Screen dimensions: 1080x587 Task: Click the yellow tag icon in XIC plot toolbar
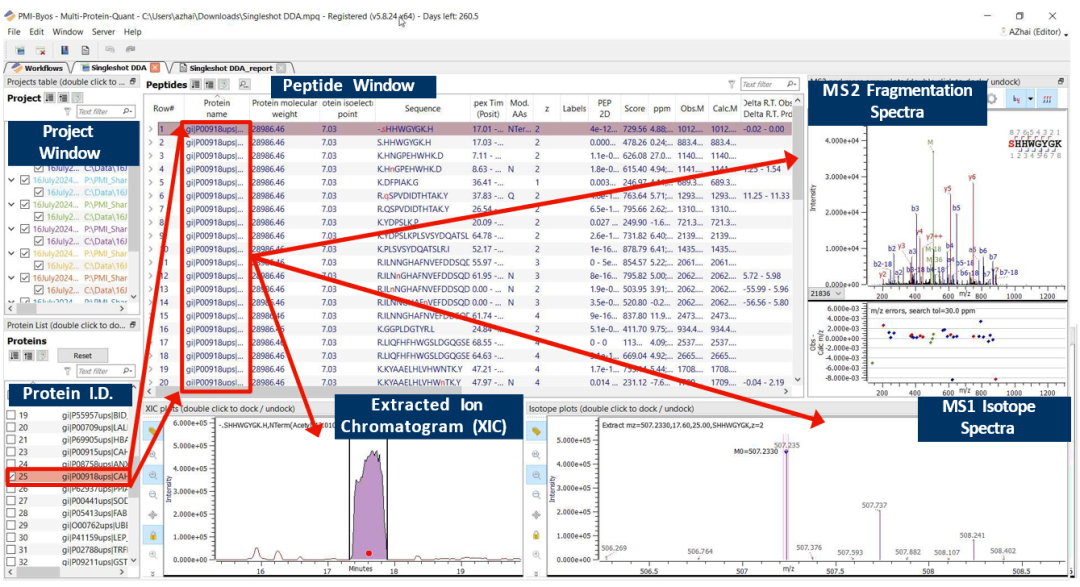pos(153,430)
